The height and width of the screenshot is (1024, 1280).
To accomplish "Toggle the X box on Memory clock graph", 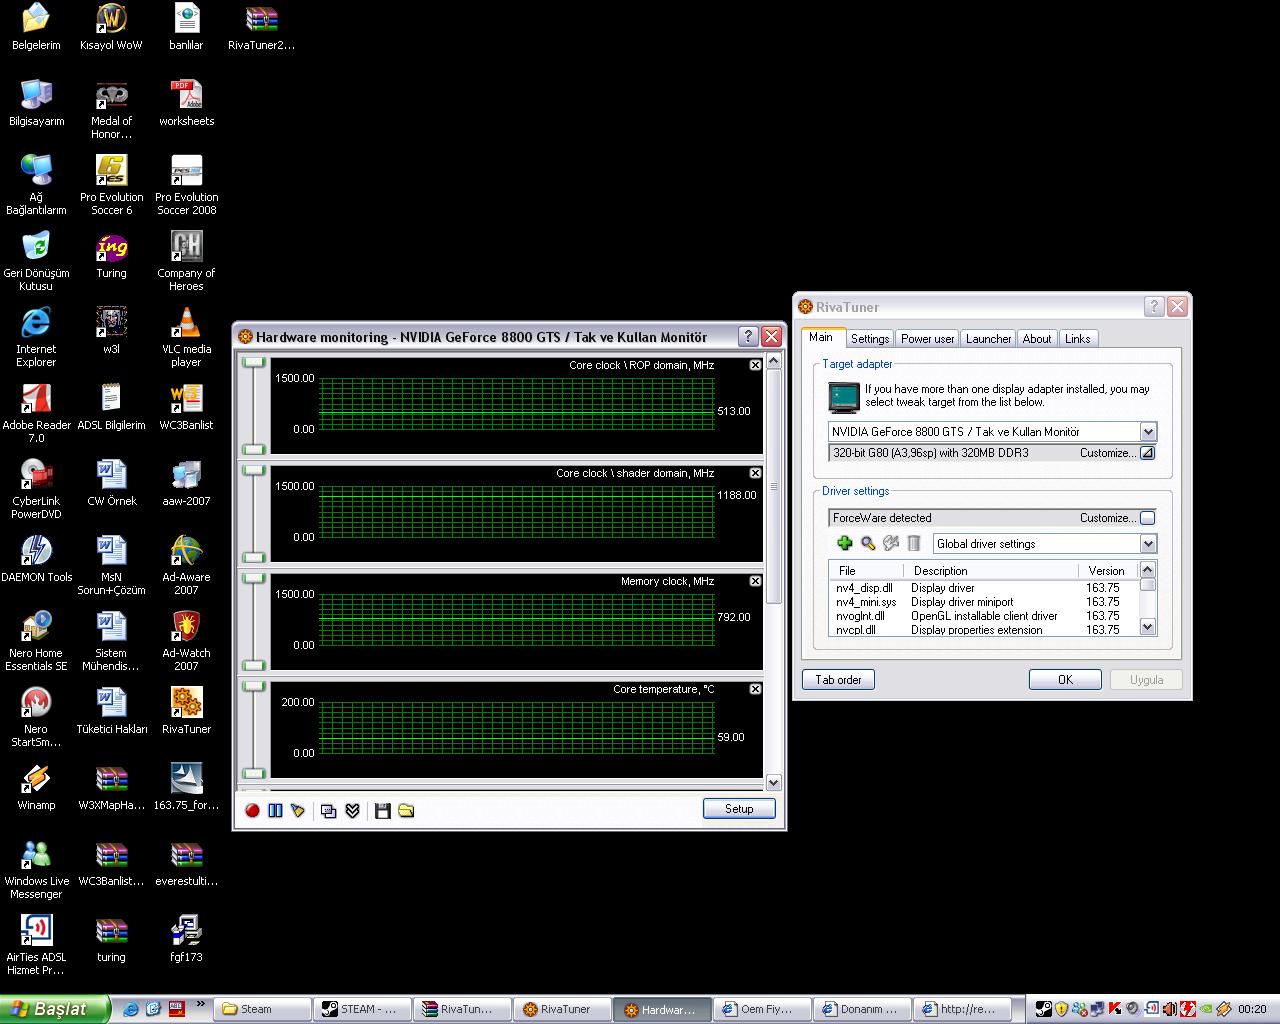I will (755, 581).
